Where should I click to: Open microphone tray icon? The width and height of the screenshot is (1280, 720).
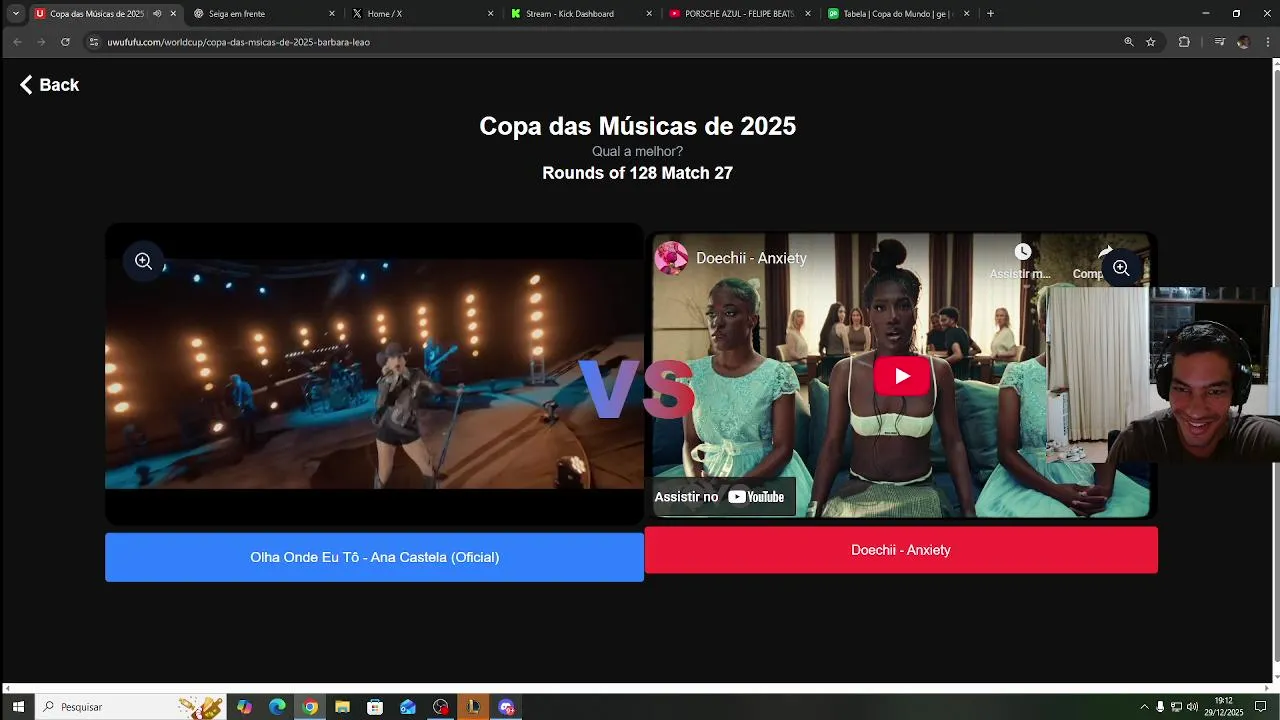coord(1160,707)
